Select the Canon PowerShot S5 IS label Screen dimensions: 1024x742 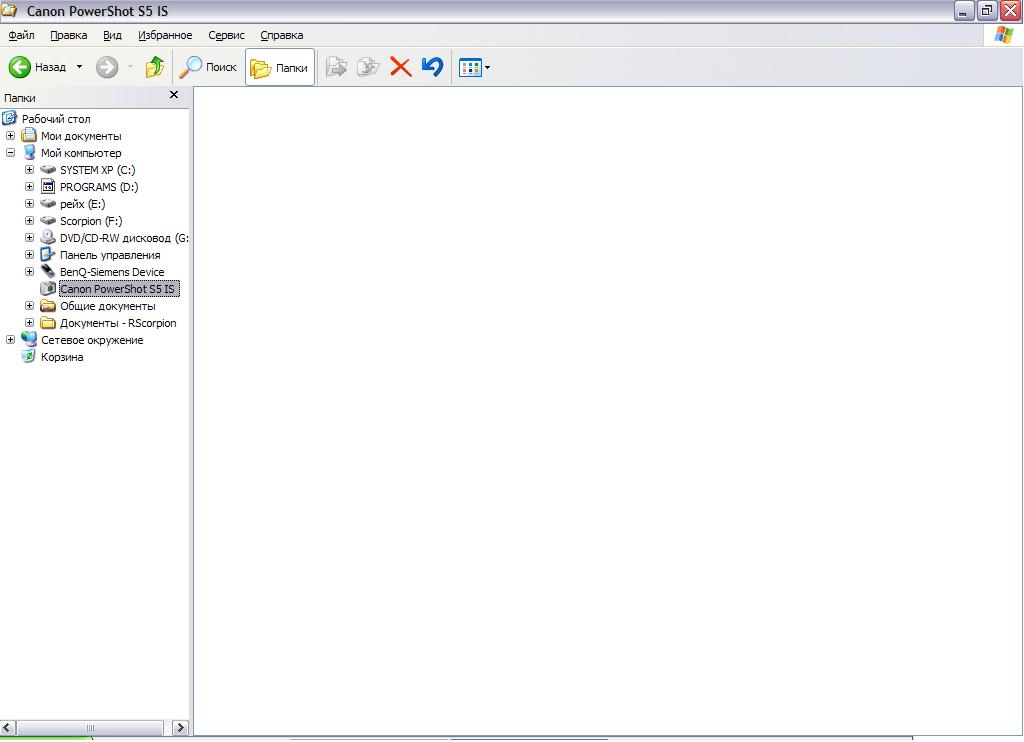tap(119, 289)
